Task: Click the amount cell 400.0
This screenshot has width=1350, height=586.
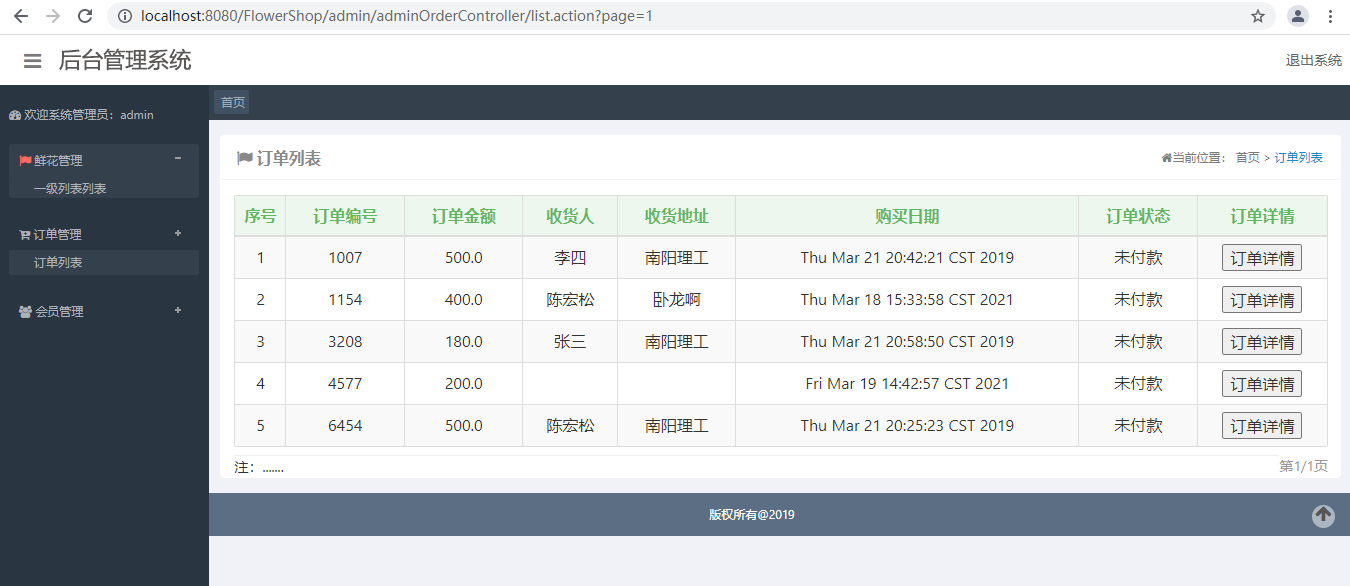Action: [464, 300]
